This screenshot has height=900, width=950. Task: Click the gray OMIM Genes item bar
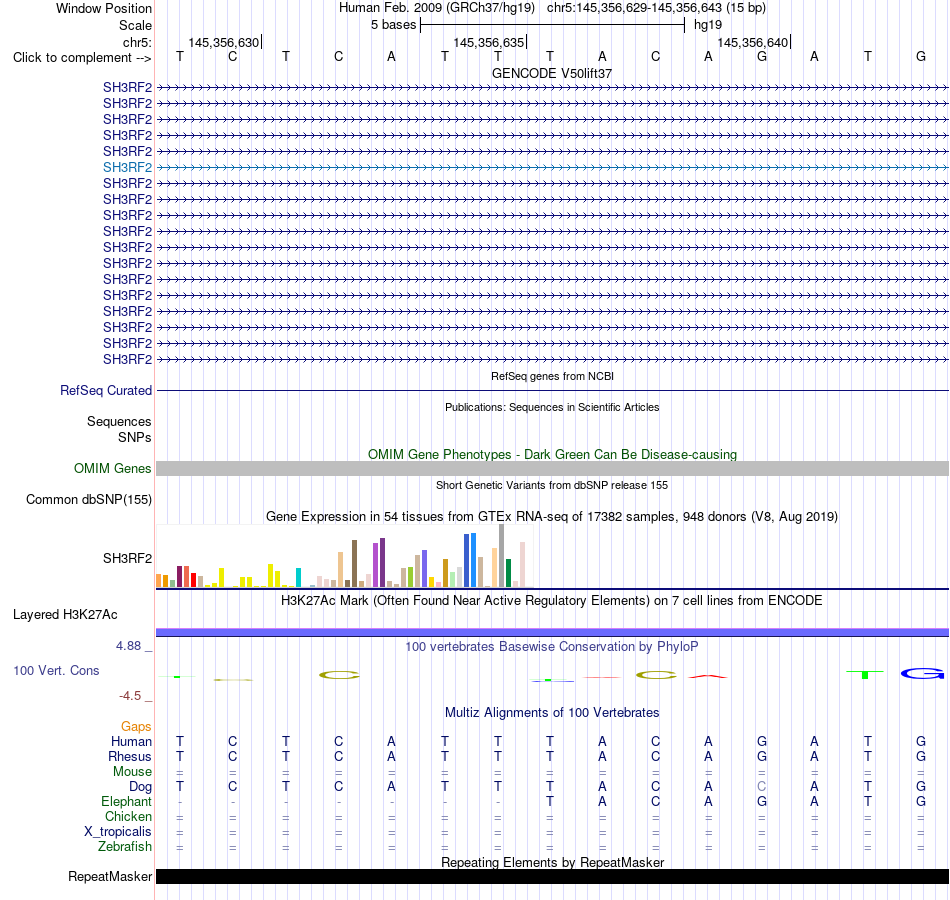point(552,468)
